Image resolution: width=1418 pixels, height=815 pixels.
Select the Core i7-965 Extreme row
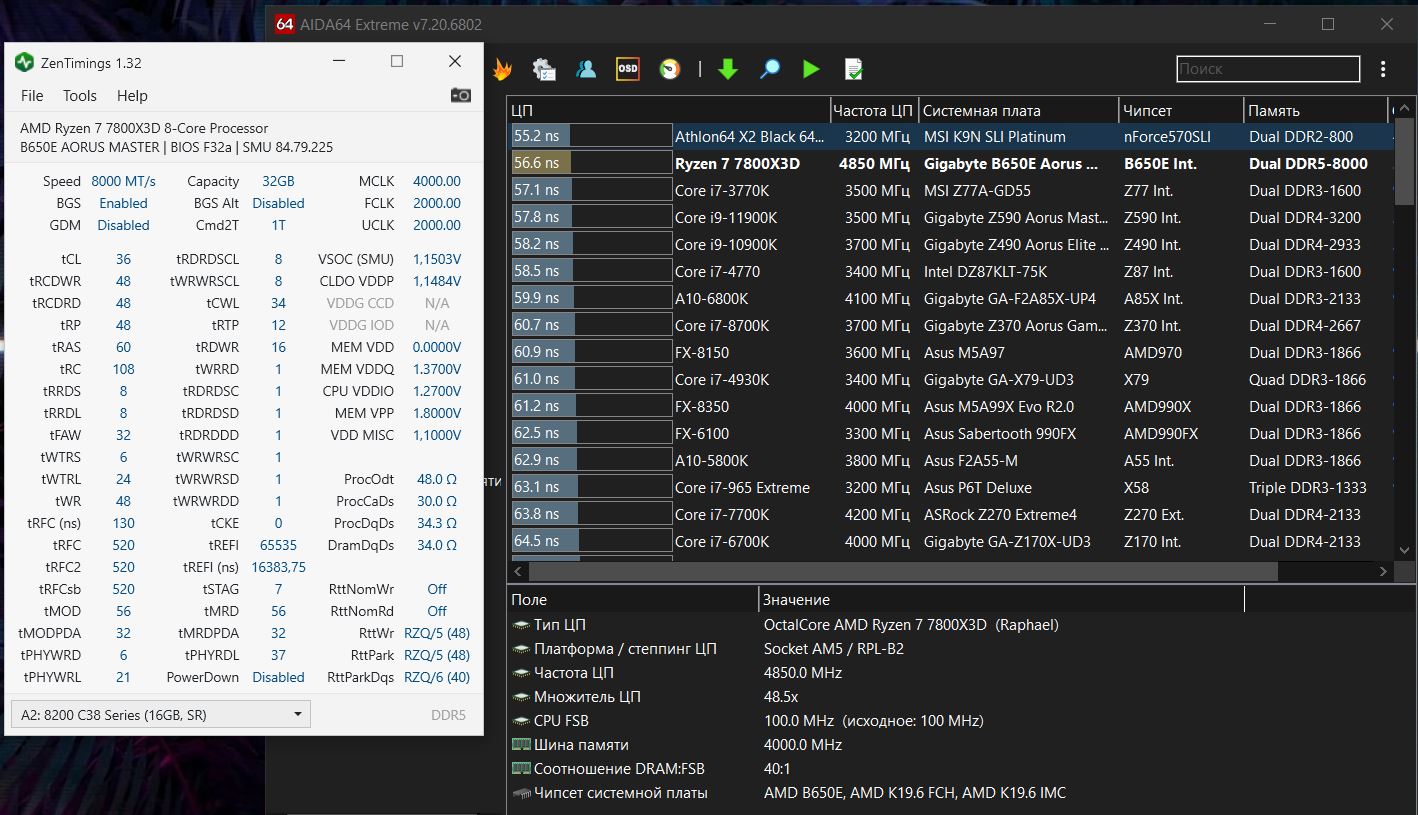950,488
